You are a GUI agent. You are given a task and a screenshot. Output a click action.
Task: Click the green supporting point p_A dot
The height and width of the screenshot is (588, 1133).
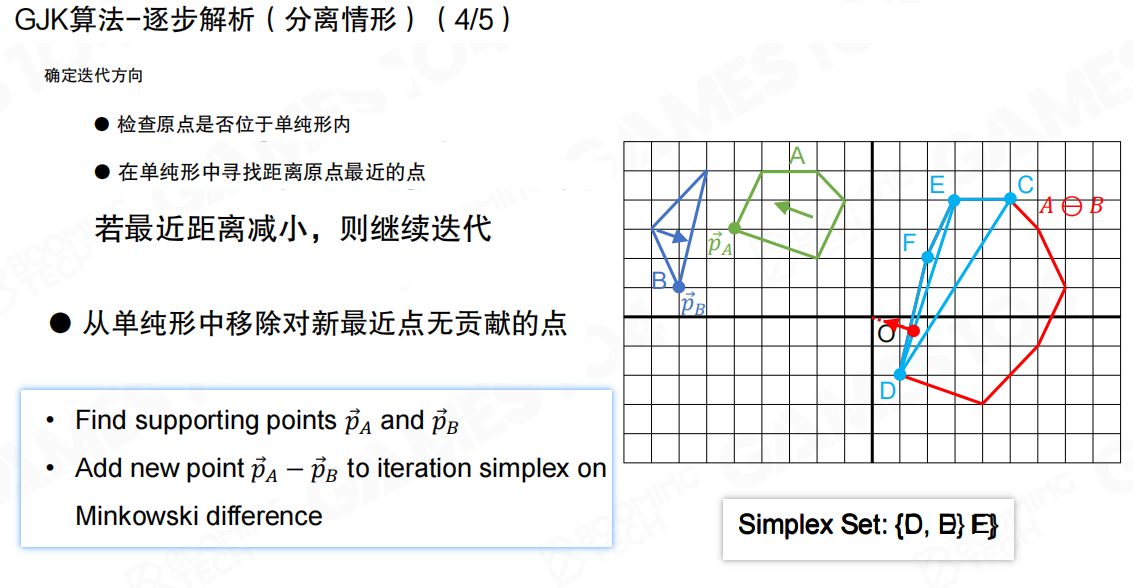[734, 228]
